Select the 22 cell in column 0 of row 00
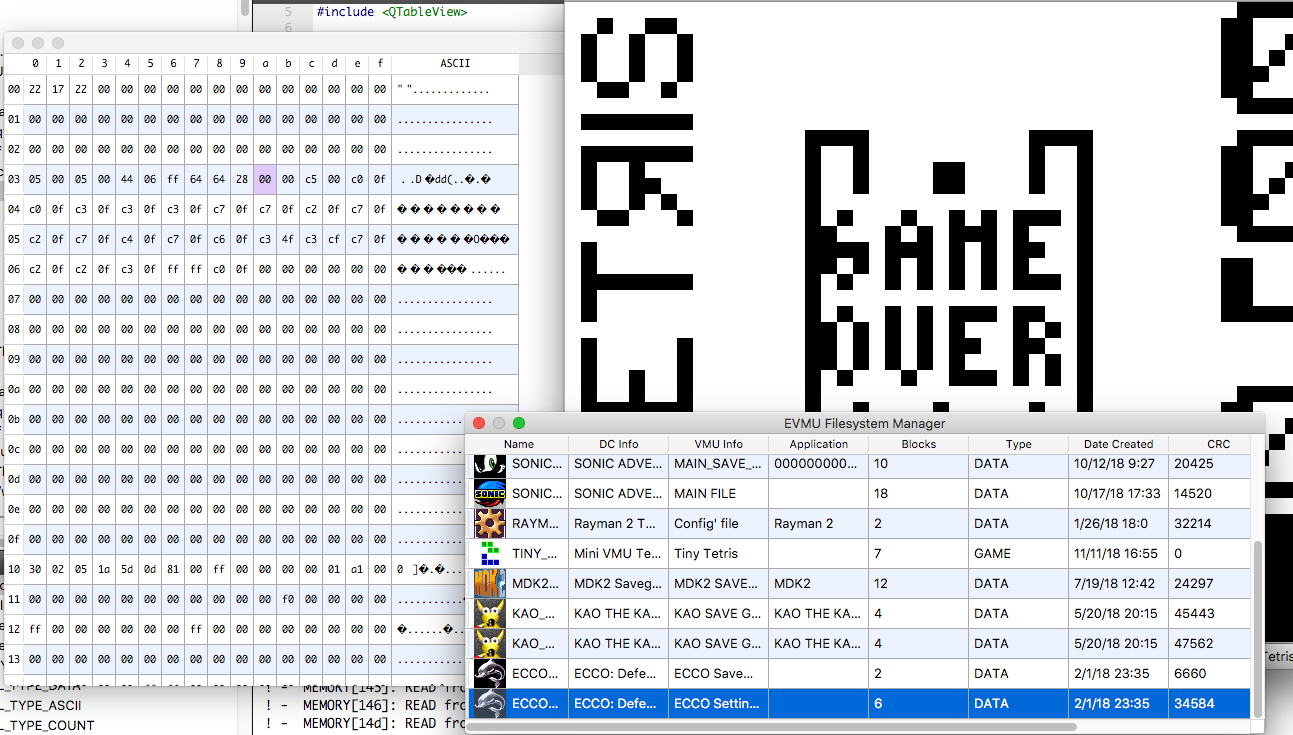Viewport: 1293px width, 735px height. click(35, 89)
